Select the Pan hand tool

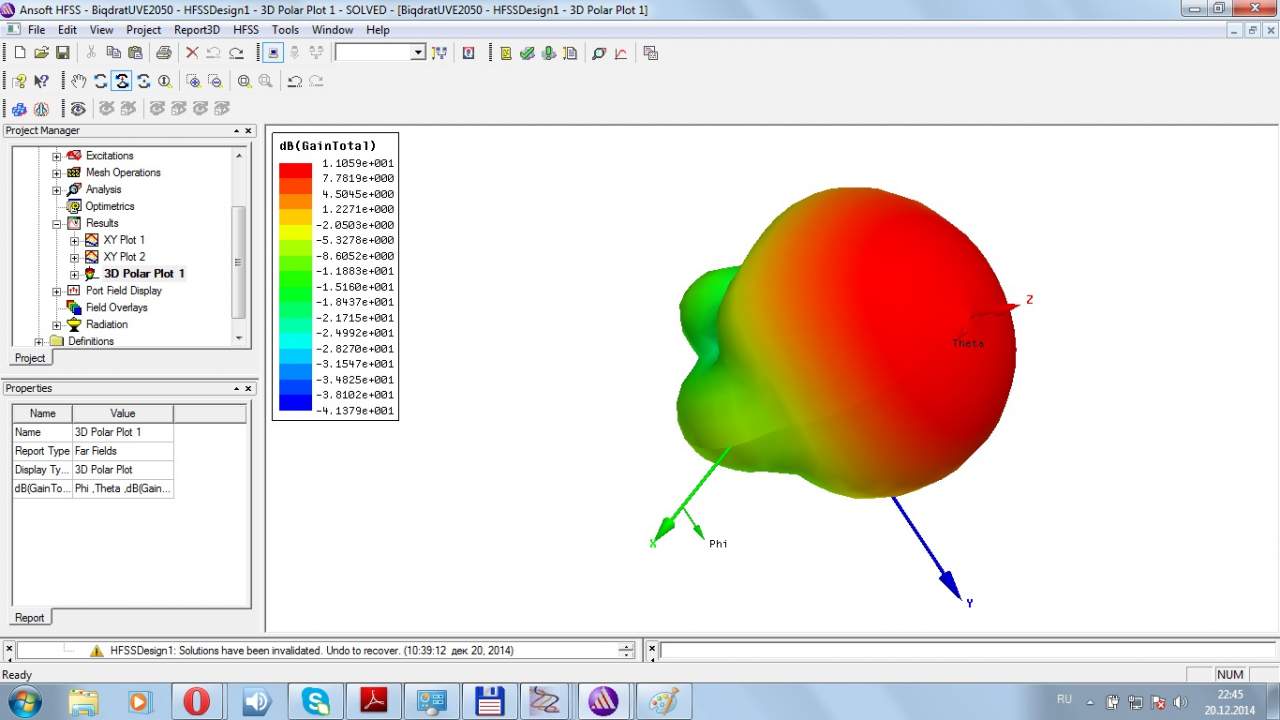click(x=78, y=81)
